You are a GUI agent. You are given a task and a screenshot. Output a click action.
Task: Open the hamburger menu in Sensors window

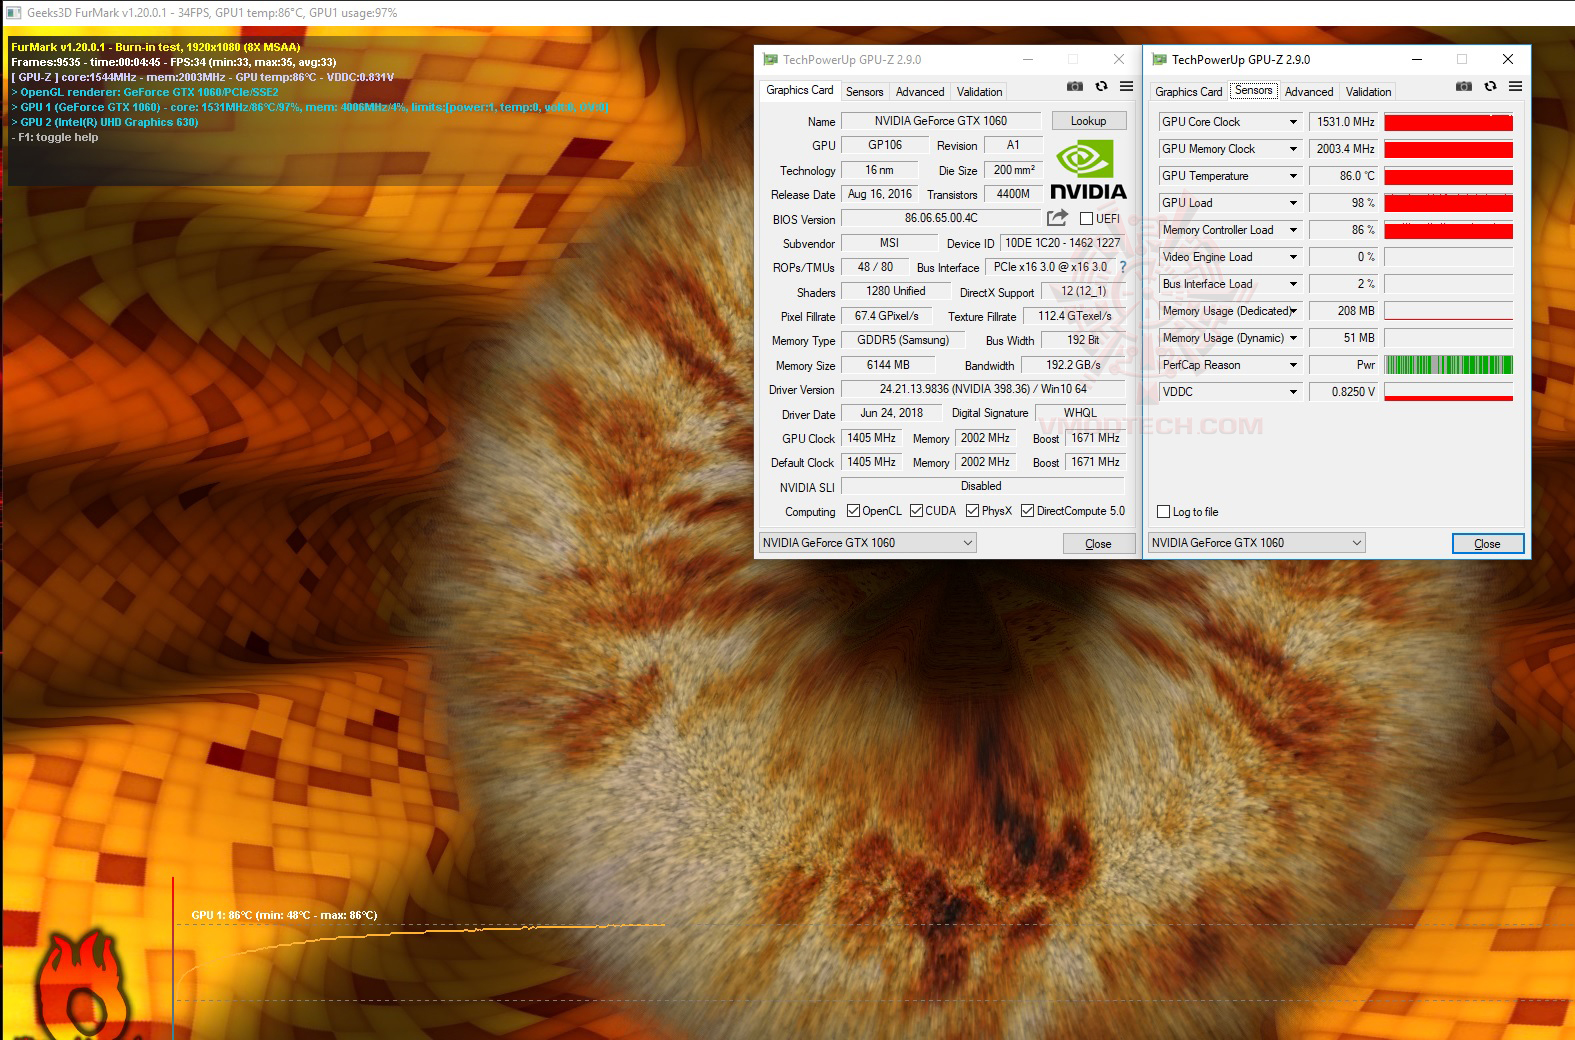pyautogui.click(x=1515, y=87)
